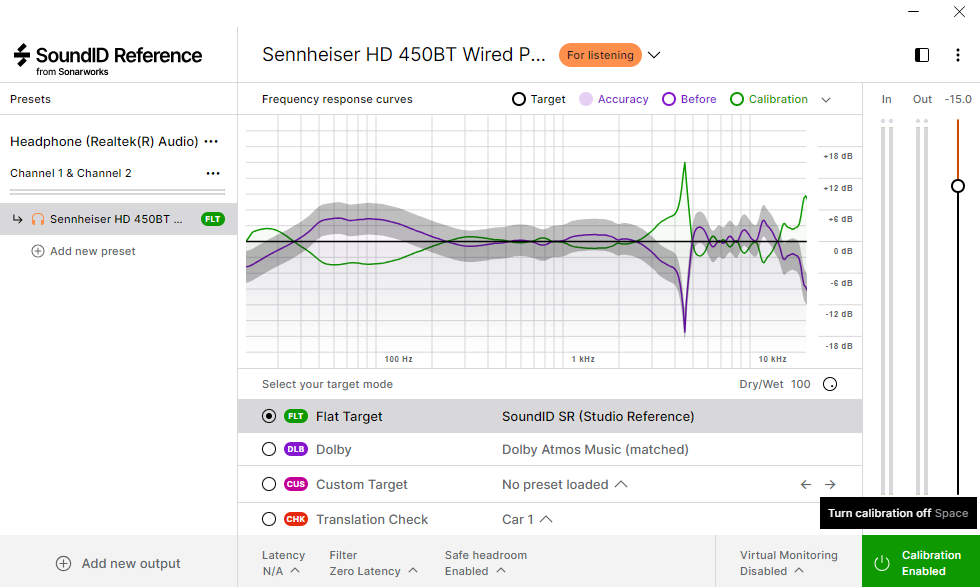Click Dolby Atmos Music (matched) text

595,449
